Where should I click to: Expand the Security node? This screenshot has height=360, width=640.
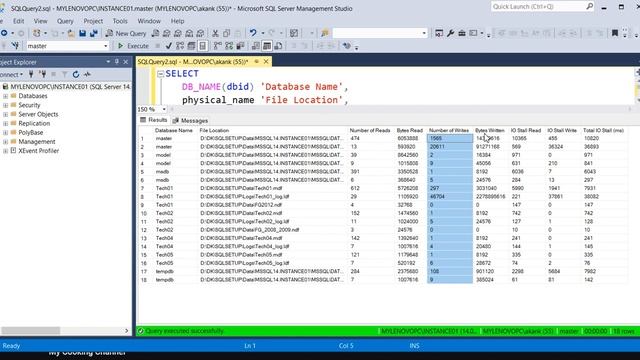(x=6, y=105)
